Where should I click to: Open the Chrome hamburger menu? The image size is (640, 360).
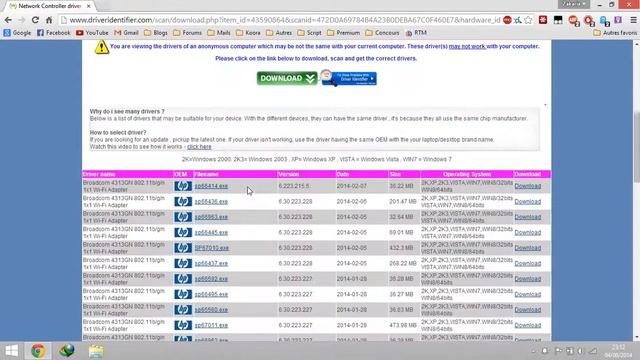633,20
